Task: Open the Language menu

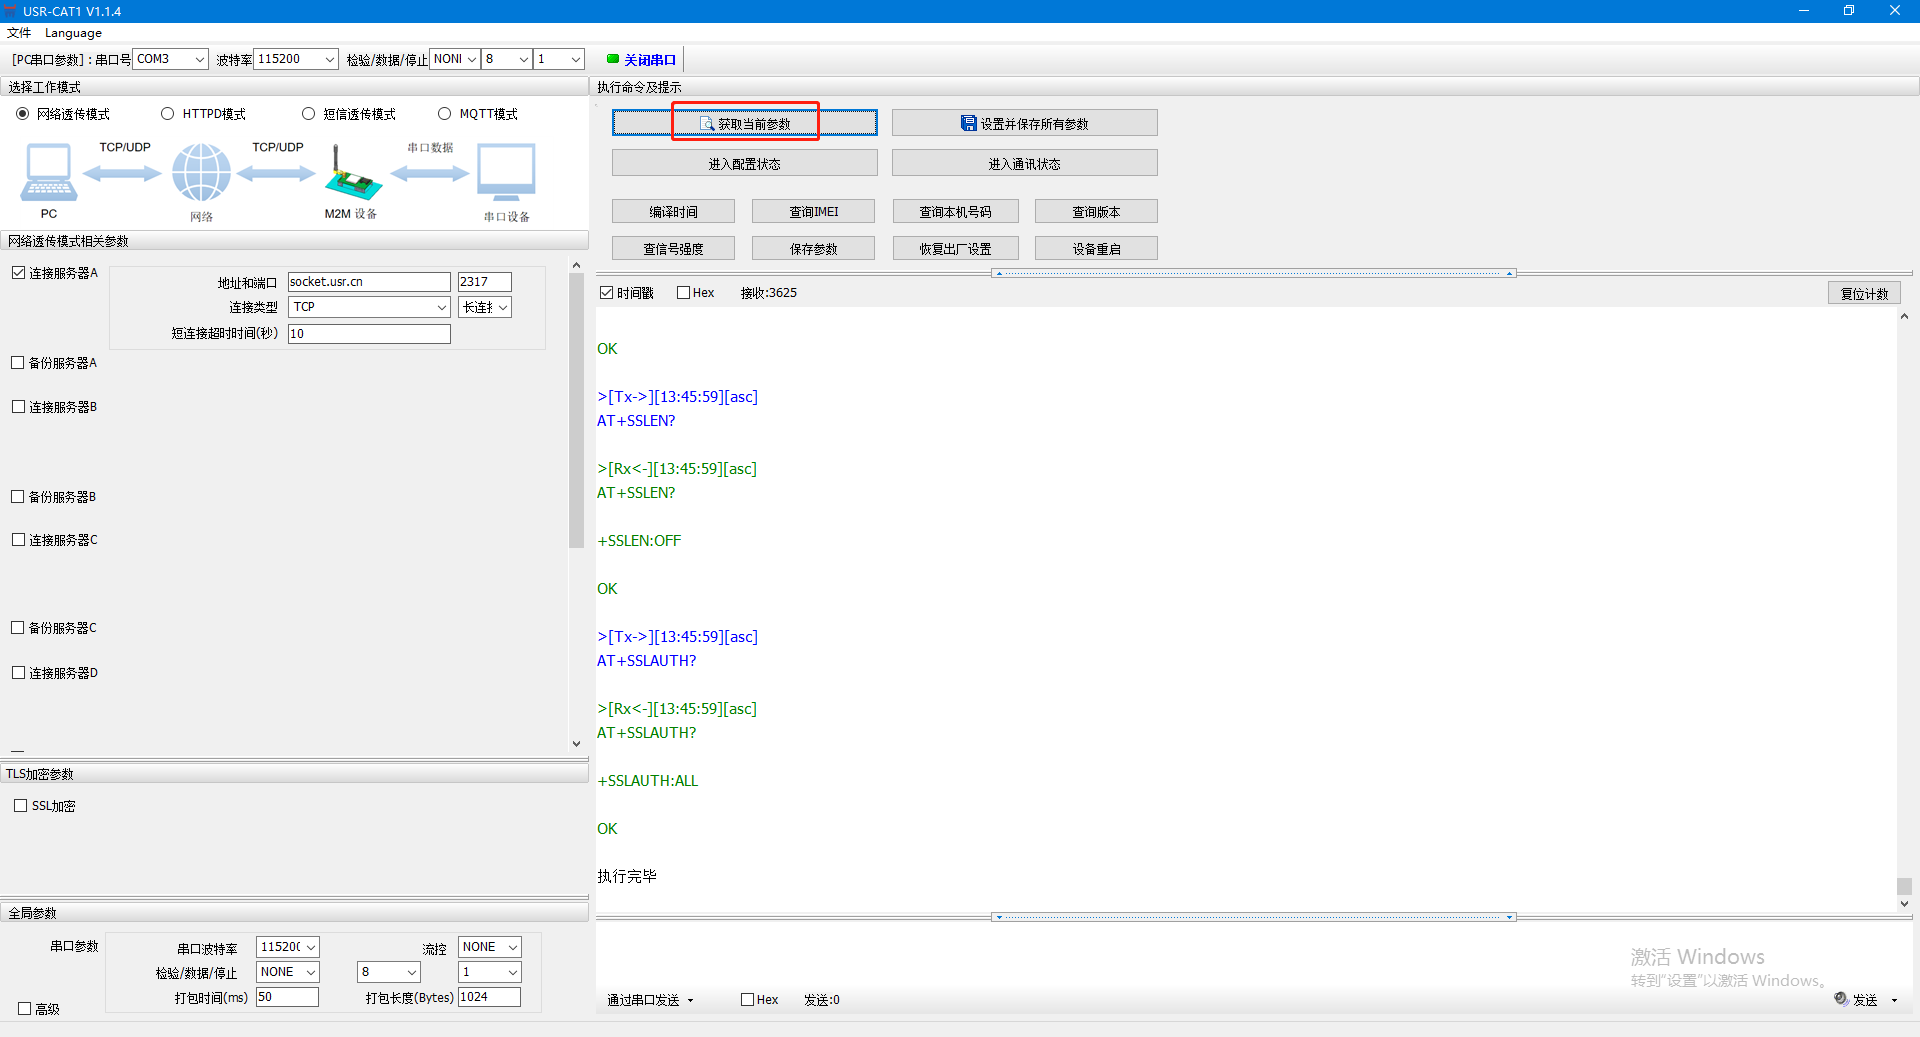Action: 73,33
